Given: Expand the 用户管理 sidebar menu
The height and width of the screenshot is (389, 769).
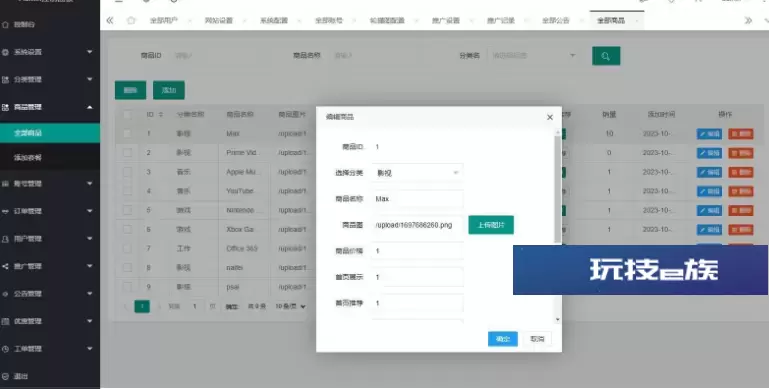Looking at the screenshot, I should [50, 239].
